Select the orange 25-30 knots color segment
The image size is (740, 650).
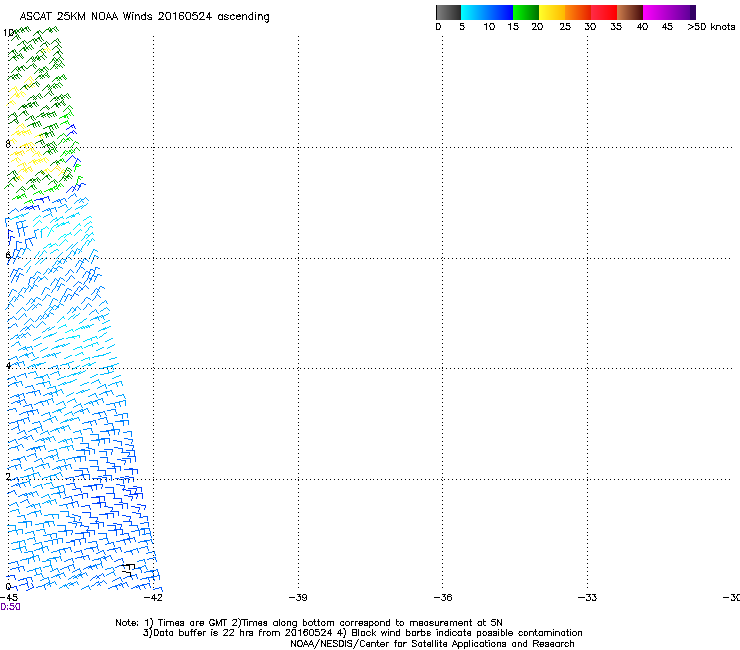coord(578,12)
